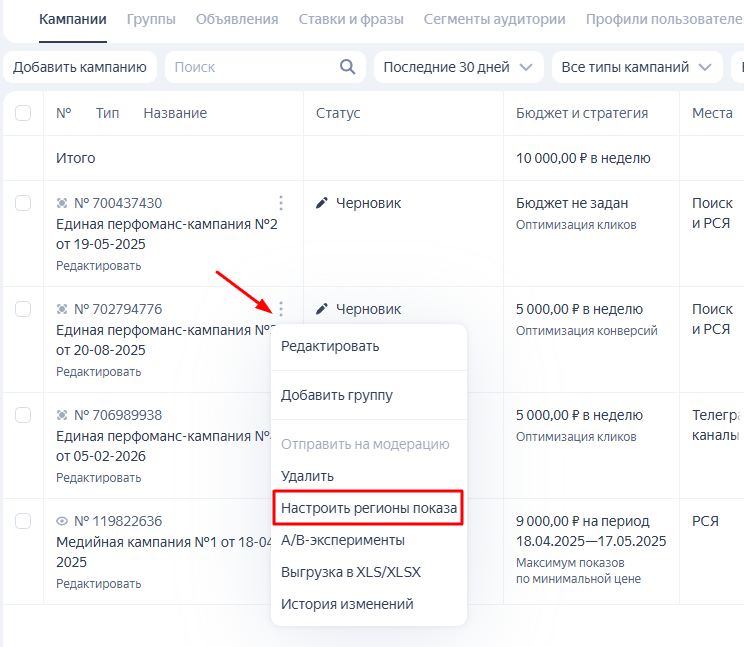The image size is (744, 647).
Task: Click the search magnifier icon
Action: (347, 67)
